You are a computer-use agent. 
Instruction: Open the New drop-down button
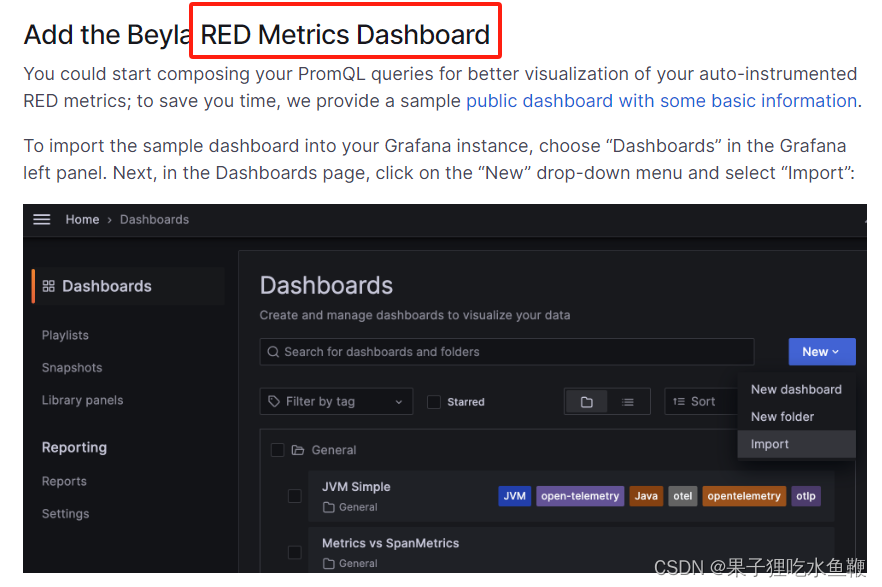click(821, 352)
